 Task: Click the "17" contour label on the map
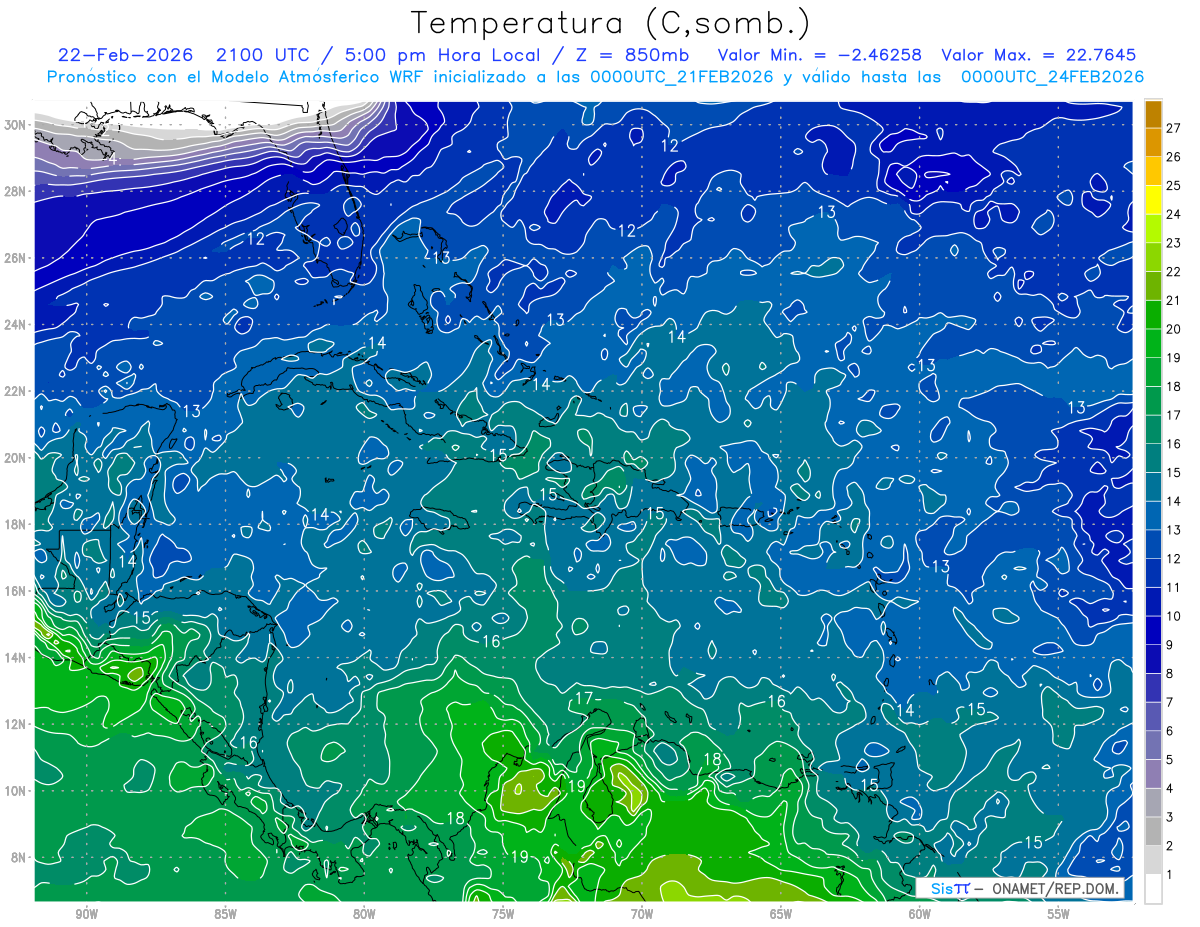[585, 698]
